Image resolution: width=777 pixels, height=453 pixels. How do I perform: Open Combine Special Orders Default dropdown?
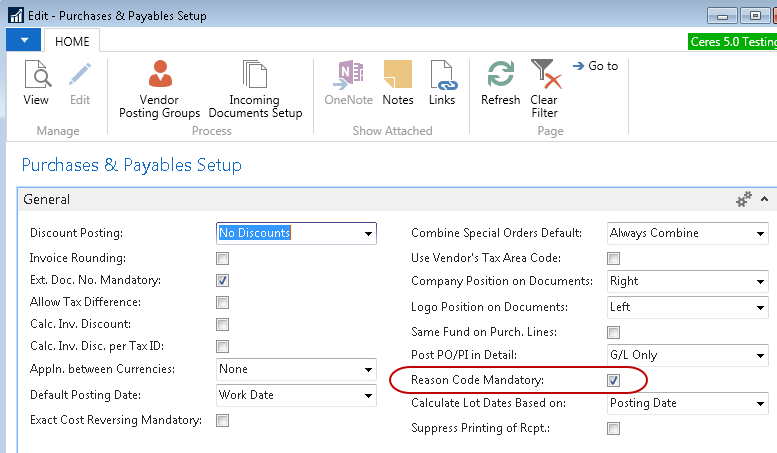759,234
